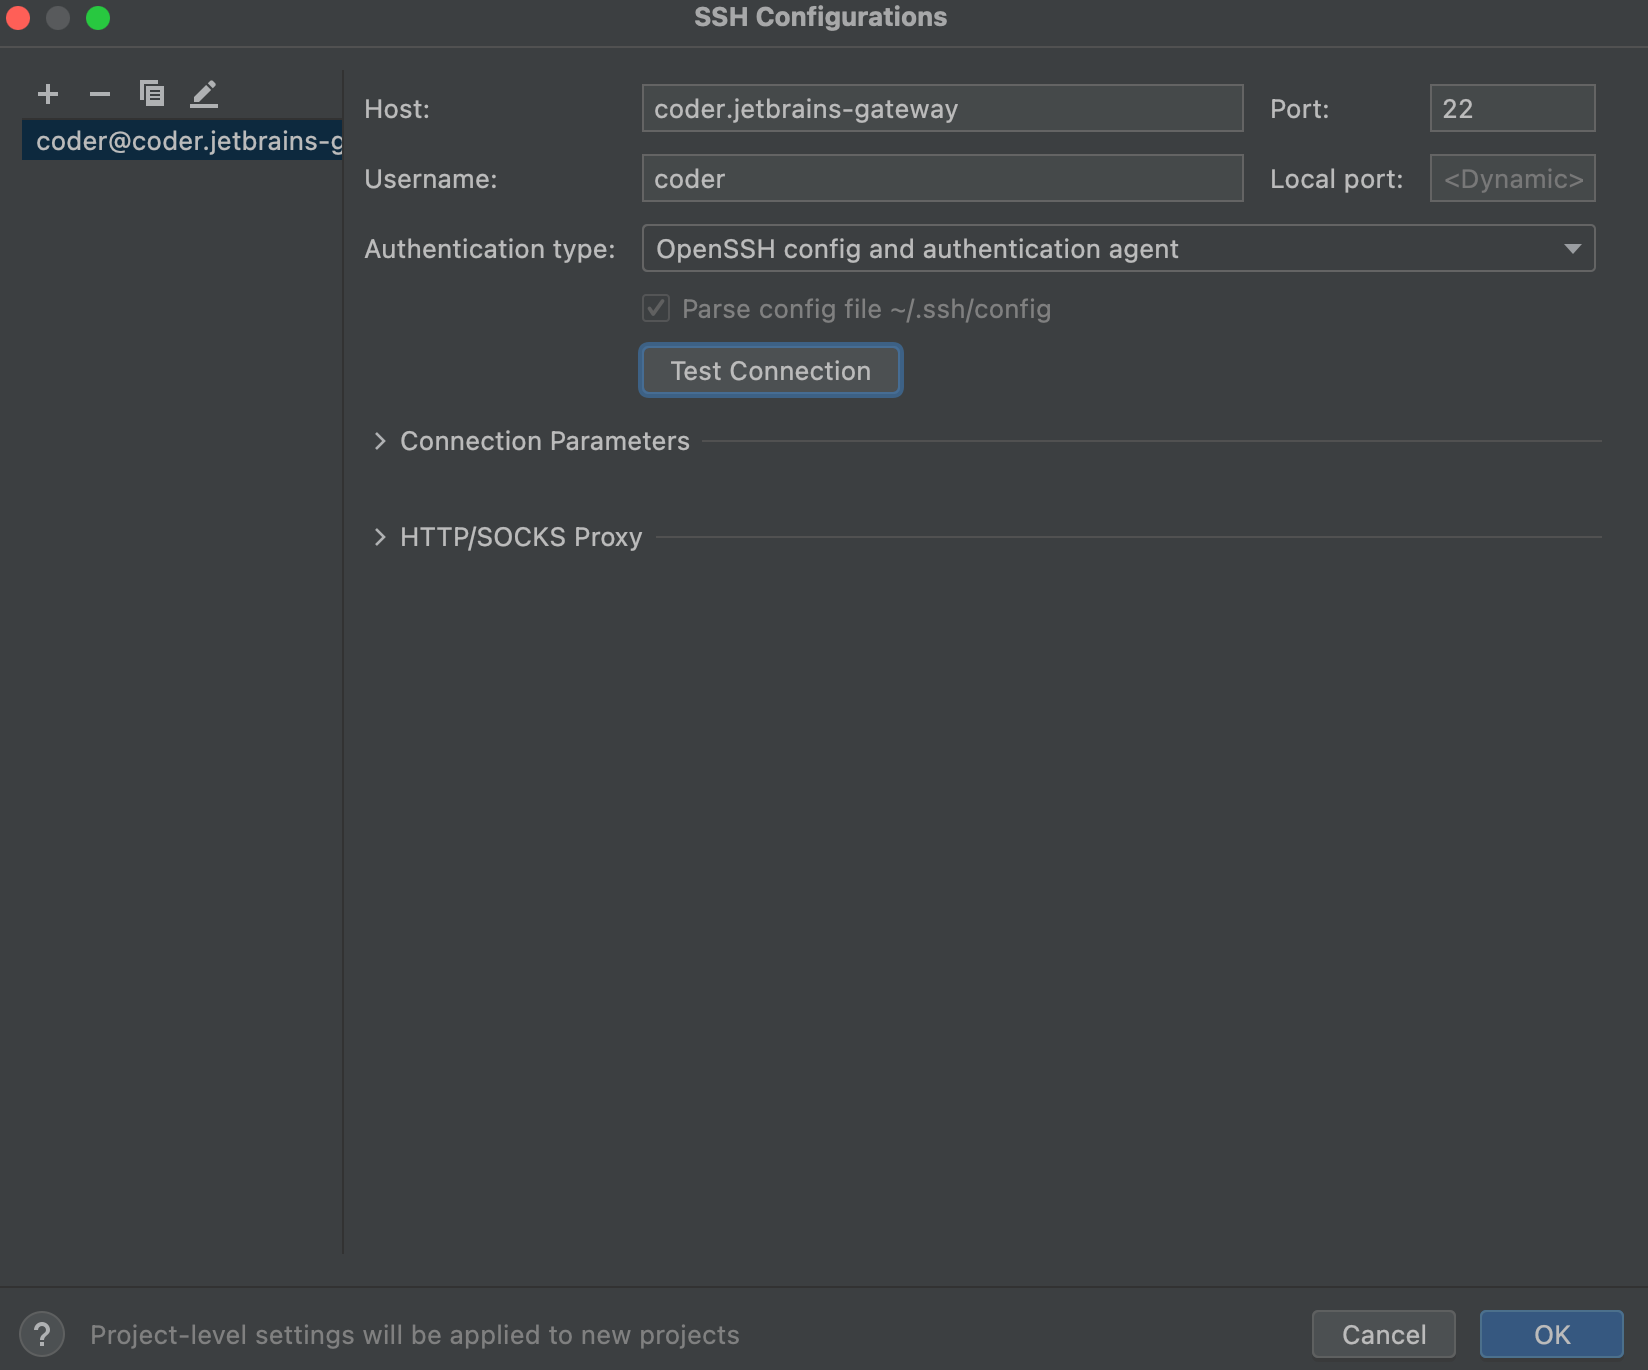The image size is (1648, 1370).
Task: Rename configuration using pencil icon
Action: pyautogui.click(x=204, y=93)
